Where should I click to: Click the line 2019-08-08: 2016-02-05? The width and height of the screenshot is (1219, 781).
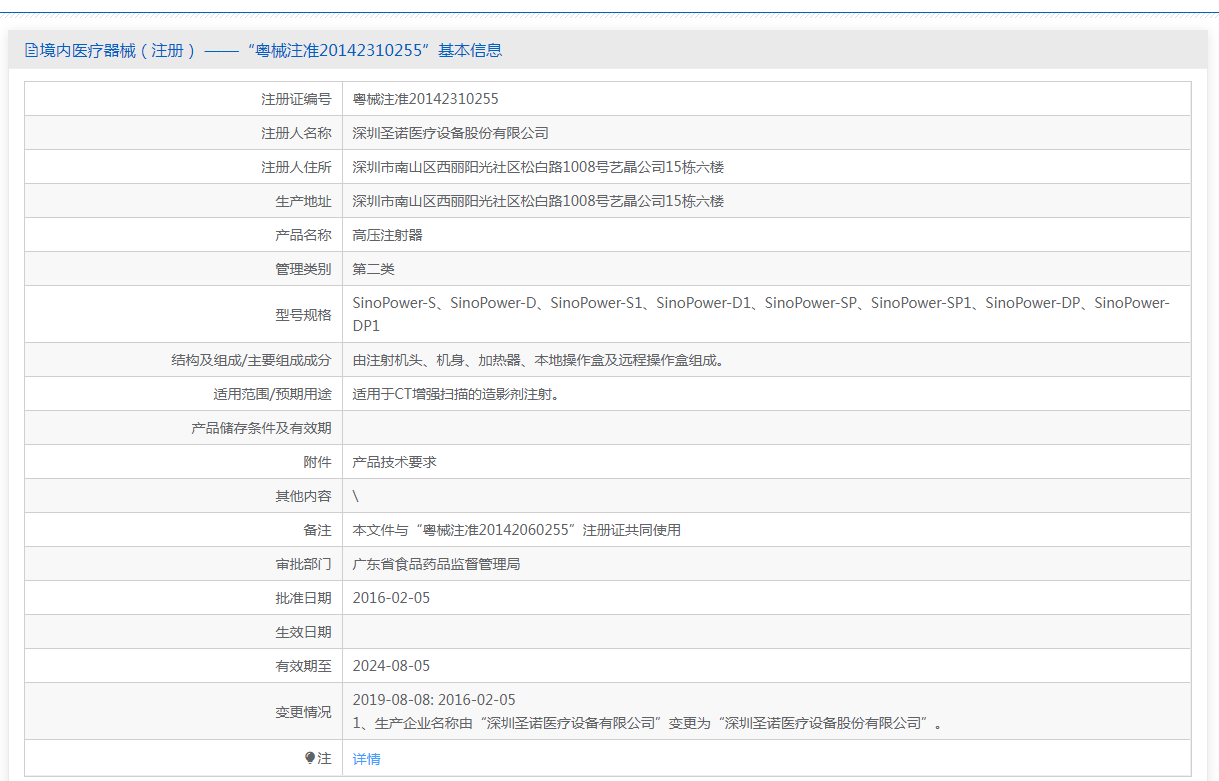point(434,700)
